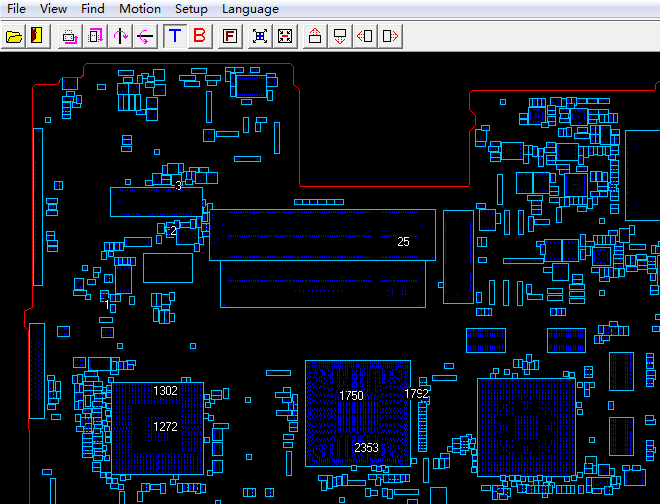Click the component label 3
This screenshot has height=504, width=660.
pos(178,186)
